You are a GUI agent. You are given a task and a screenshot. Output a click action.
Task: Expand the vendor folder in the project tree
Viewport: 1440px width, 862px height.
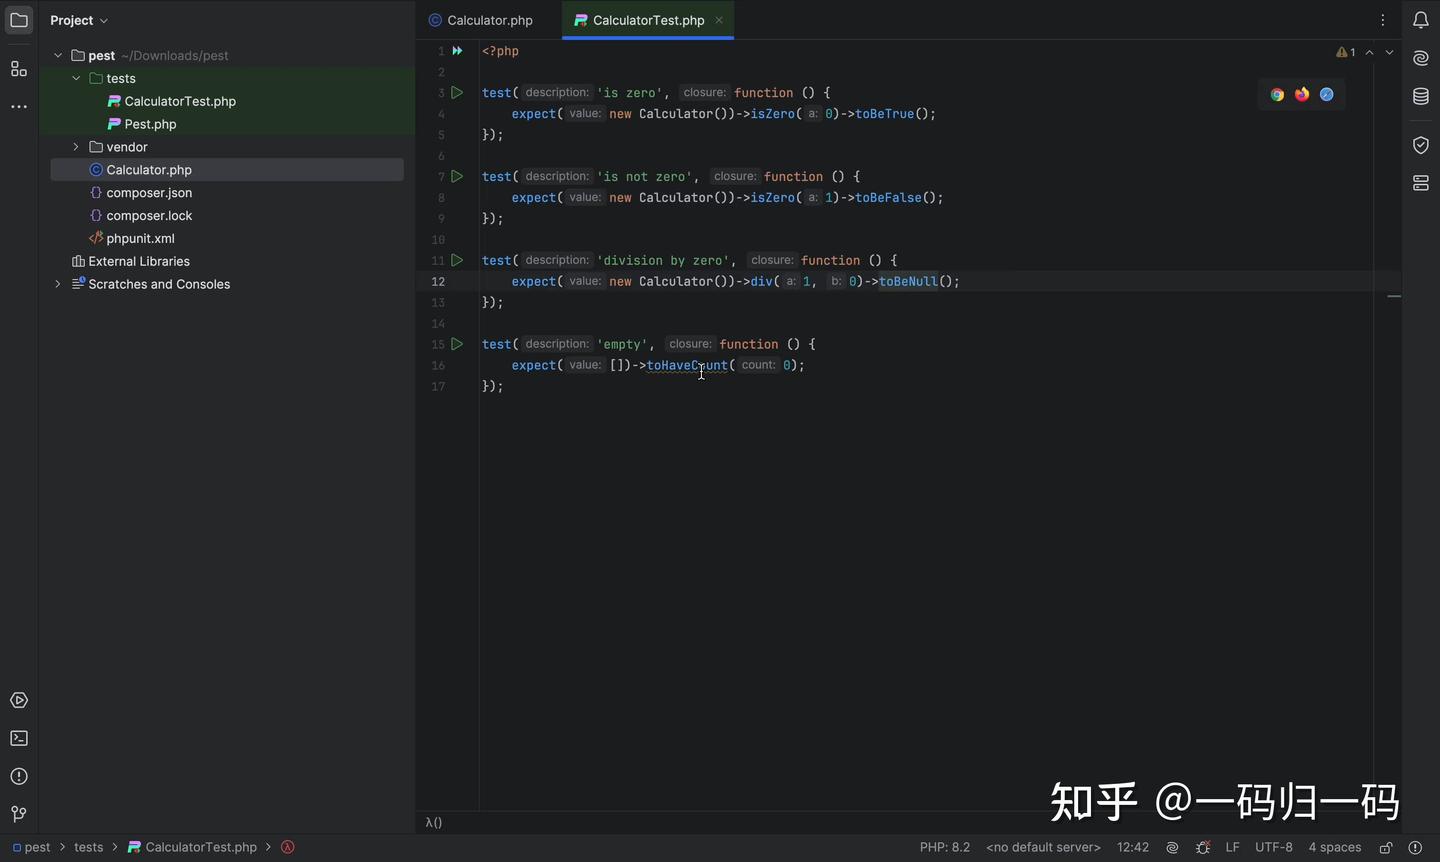(75, 147)
